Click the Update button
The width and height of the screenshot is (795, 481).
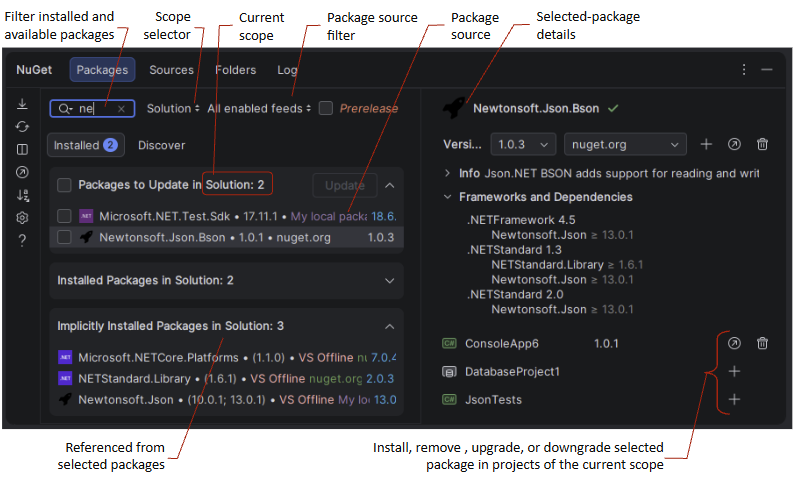(x=345, y=186)
